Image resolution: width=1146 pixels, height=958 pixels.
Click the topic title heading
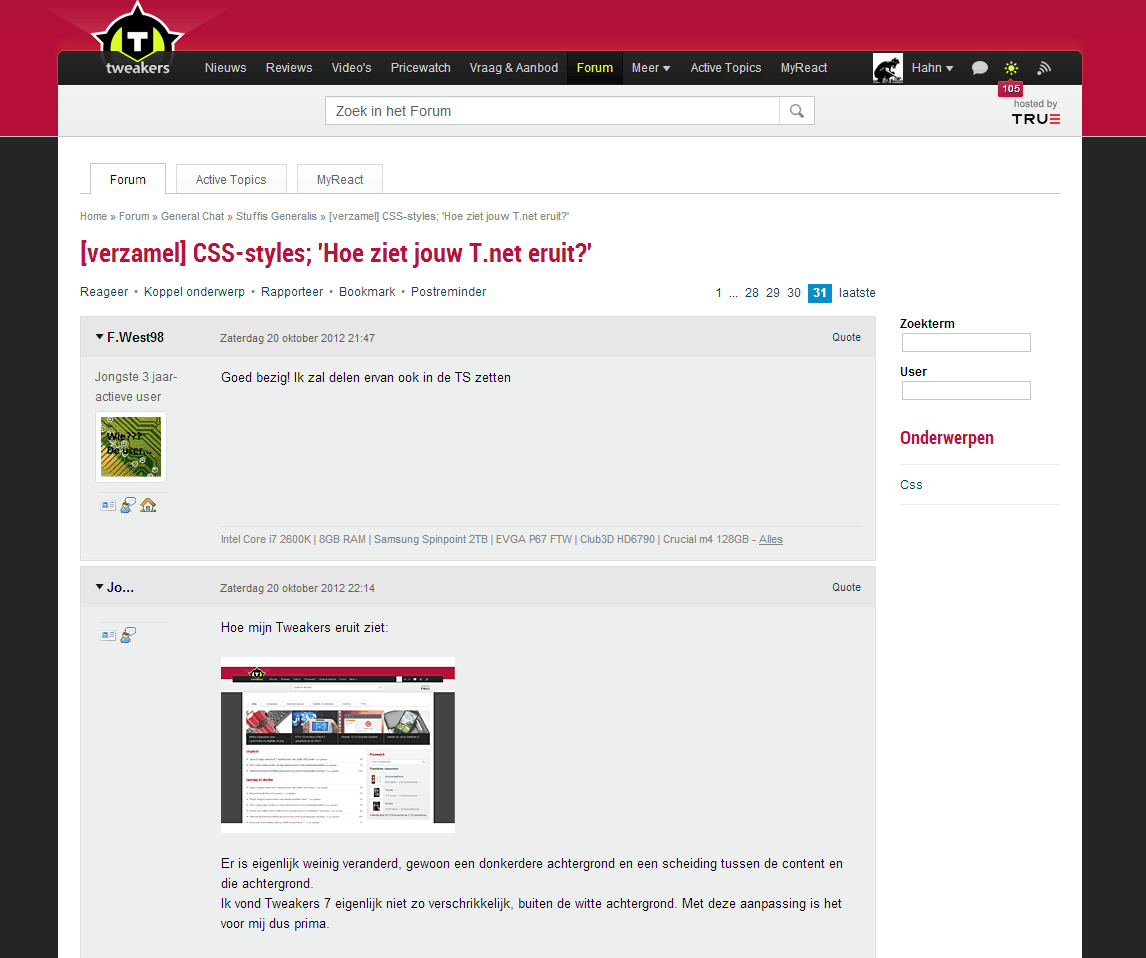335,253
